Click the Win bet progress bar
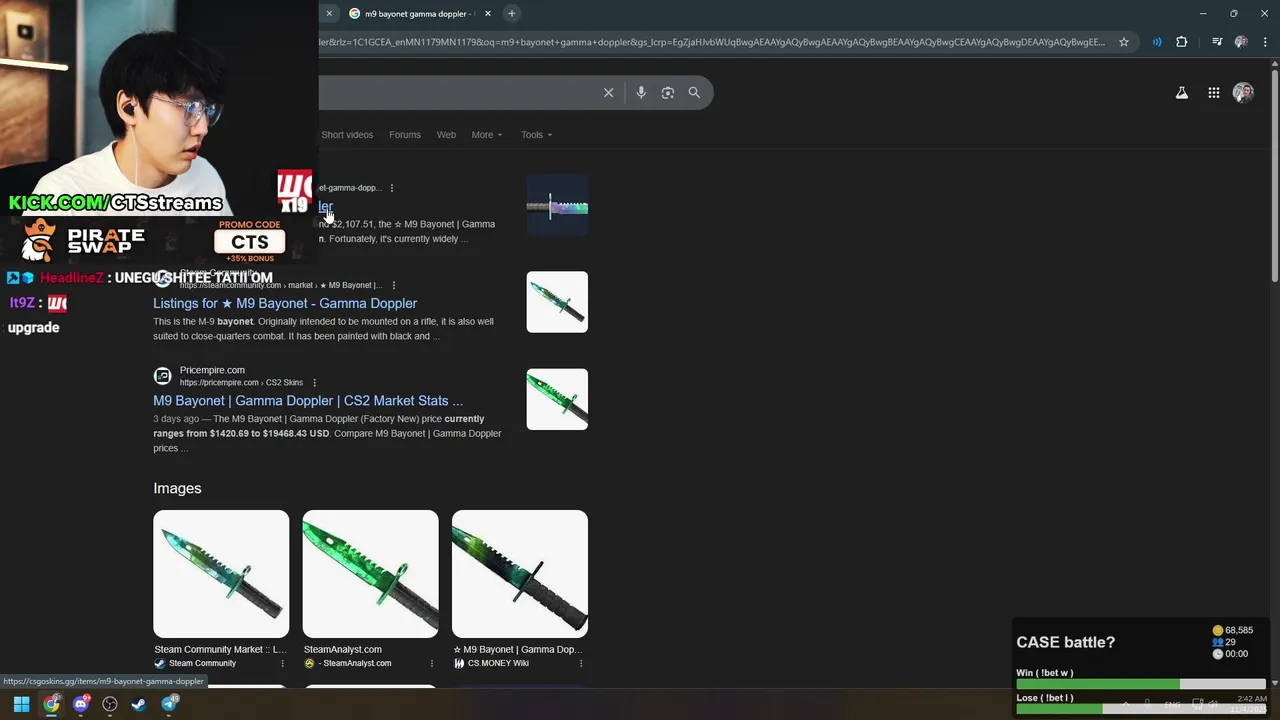This screenshot has height=720, width=1280. click(x=1141, y=684)
